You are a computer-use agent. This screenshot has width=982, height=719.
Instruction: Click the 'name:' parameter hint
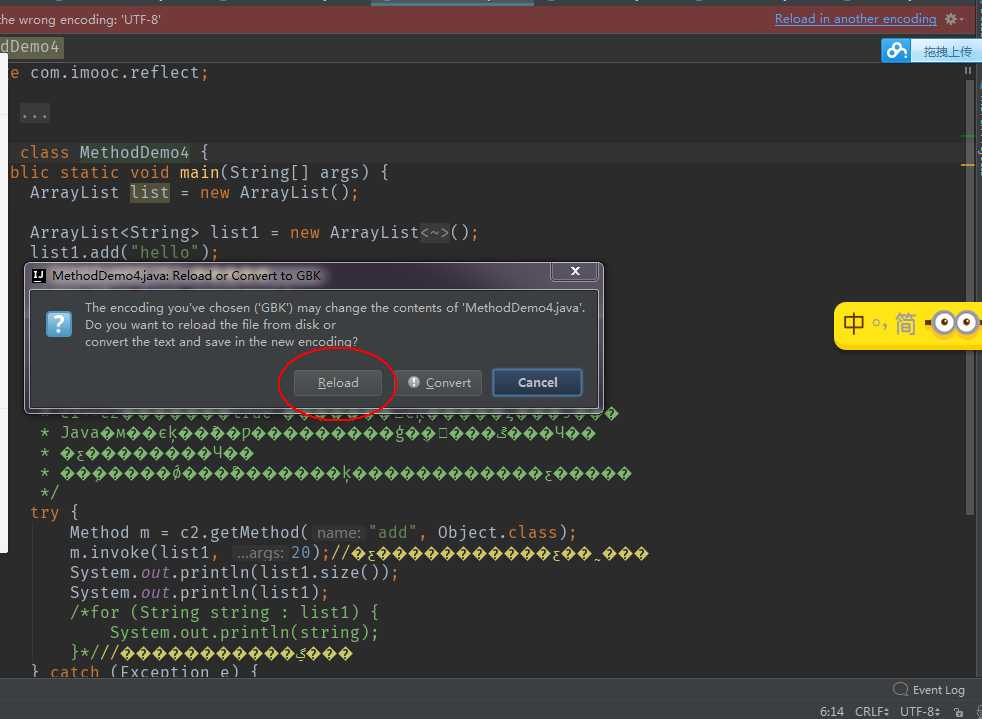(x=339, y=533)
